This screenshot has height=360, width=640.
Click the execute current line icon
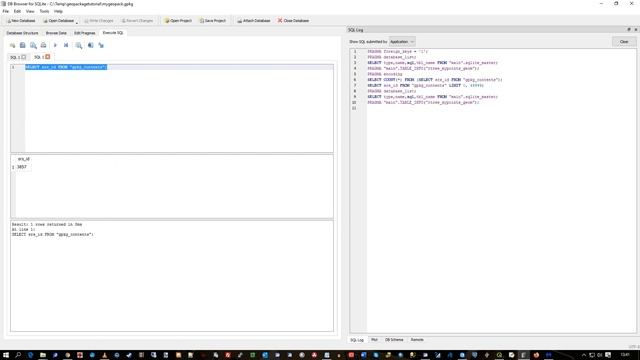66,45
